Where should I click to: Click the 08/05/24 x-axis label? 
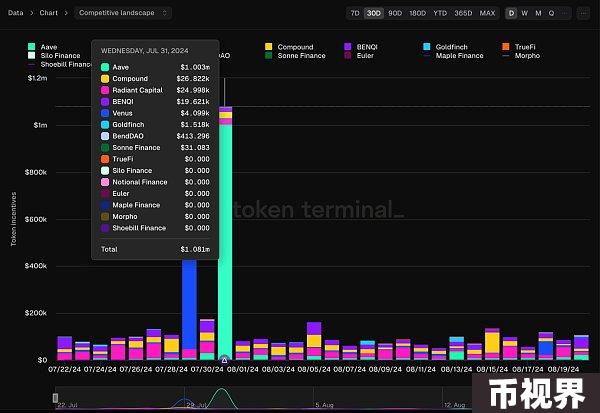314,369
